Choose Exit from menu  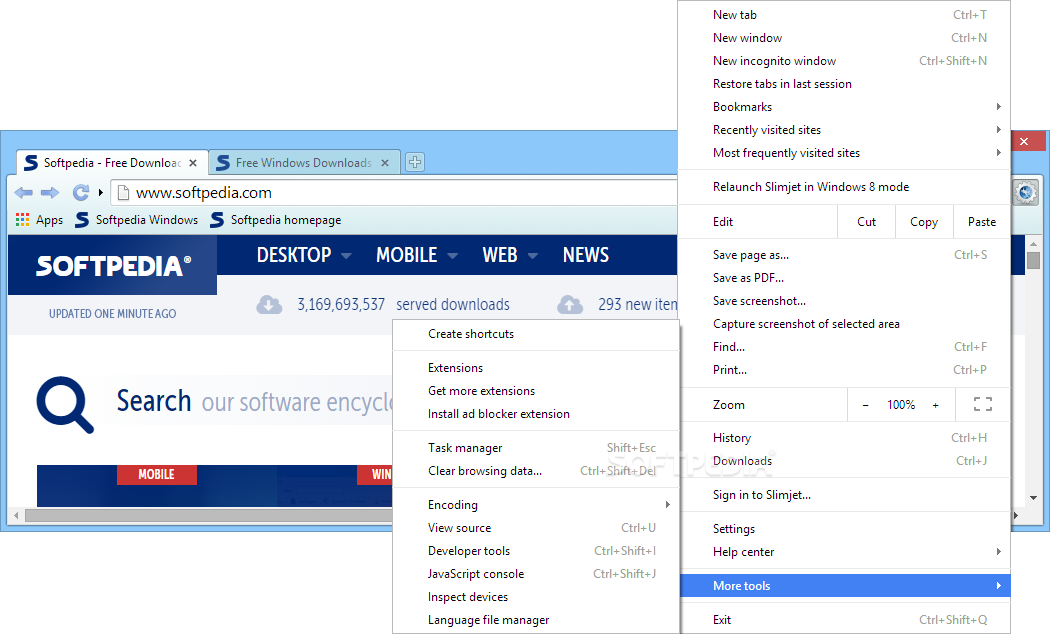(844, 620)
